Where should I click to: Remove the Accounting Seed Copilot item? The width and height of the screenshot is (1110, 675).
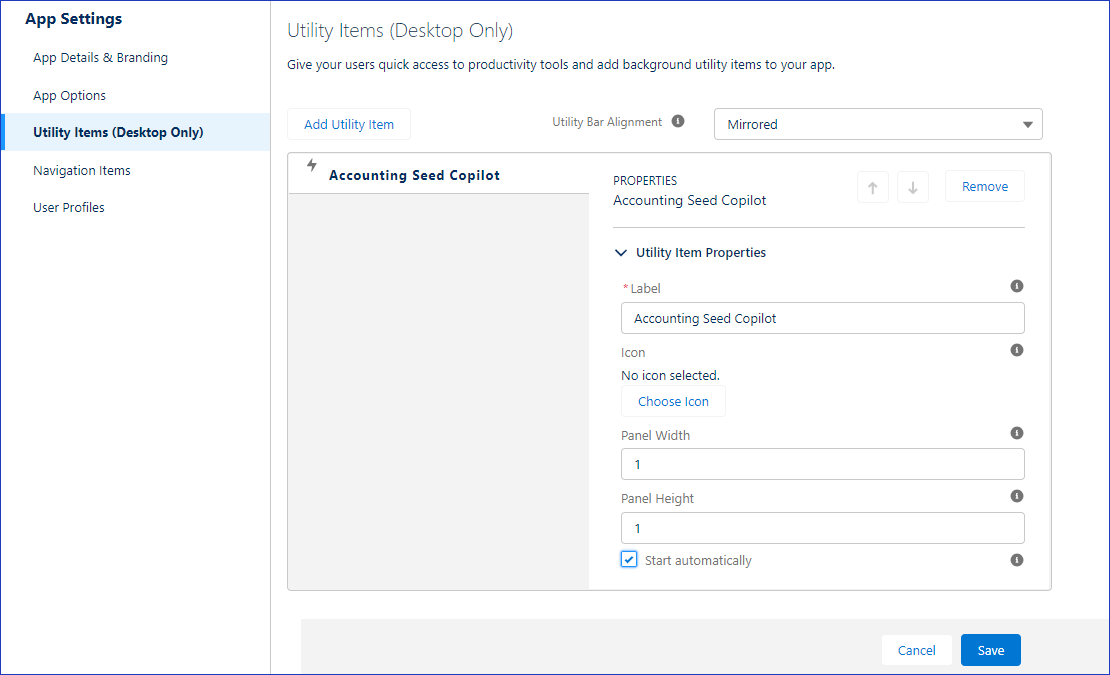pos(984,187)
